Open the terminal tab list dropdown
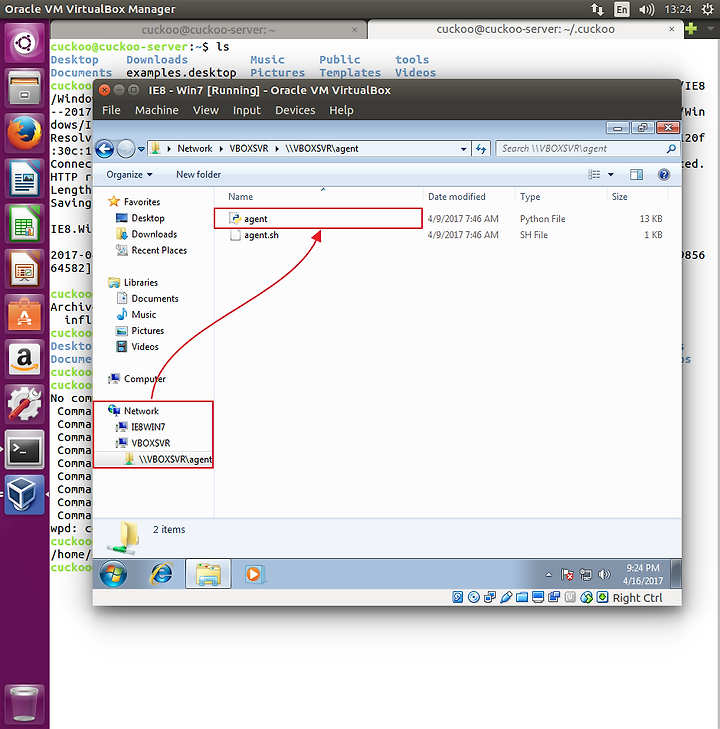 (x=710, y=29)
